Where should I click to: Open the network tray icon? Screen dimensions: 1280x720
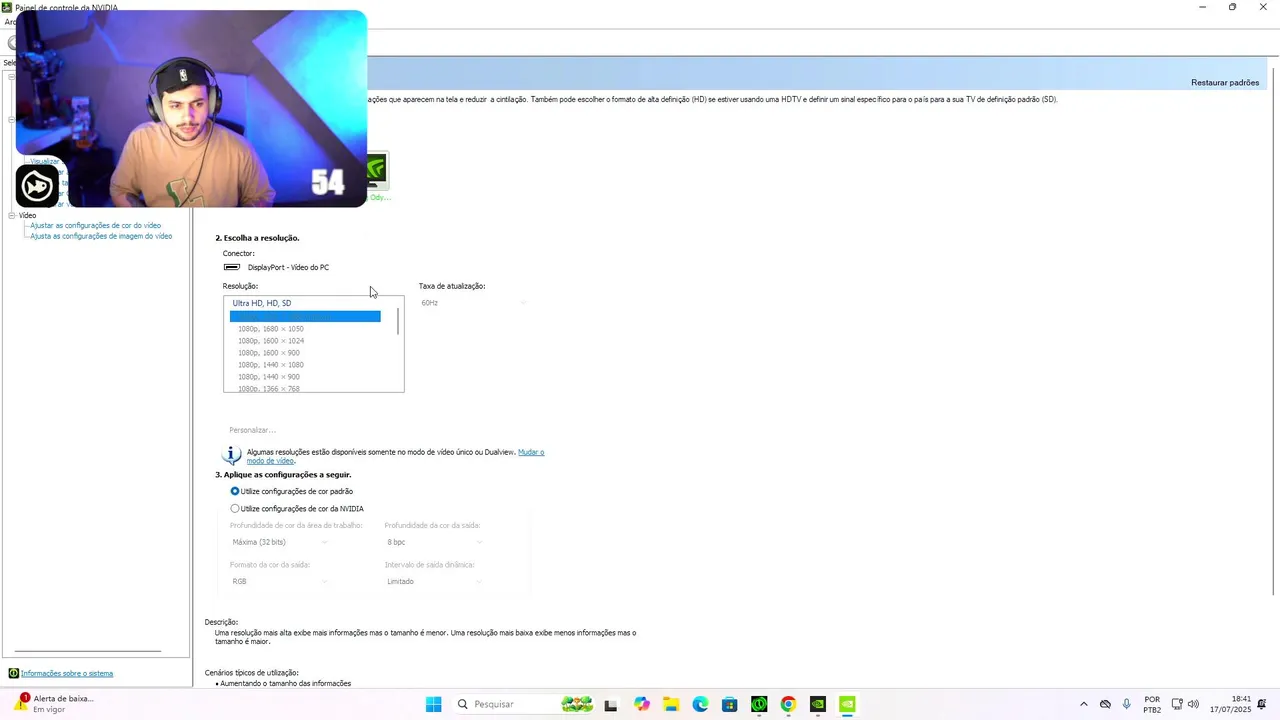tap(1177, 704)
